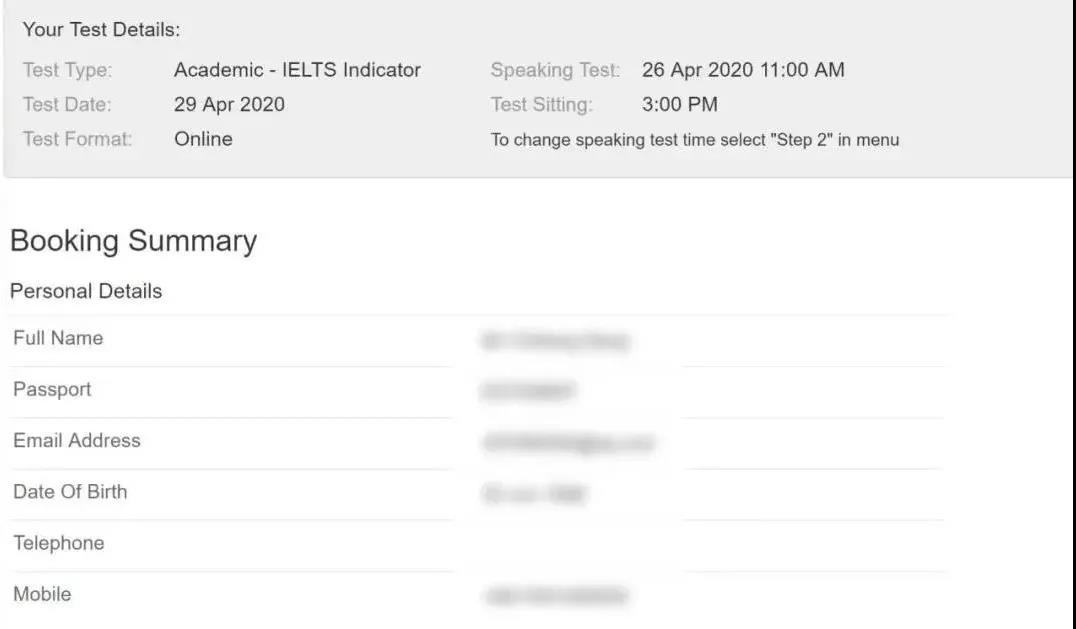Click the Telephone row label

point(59,543)
